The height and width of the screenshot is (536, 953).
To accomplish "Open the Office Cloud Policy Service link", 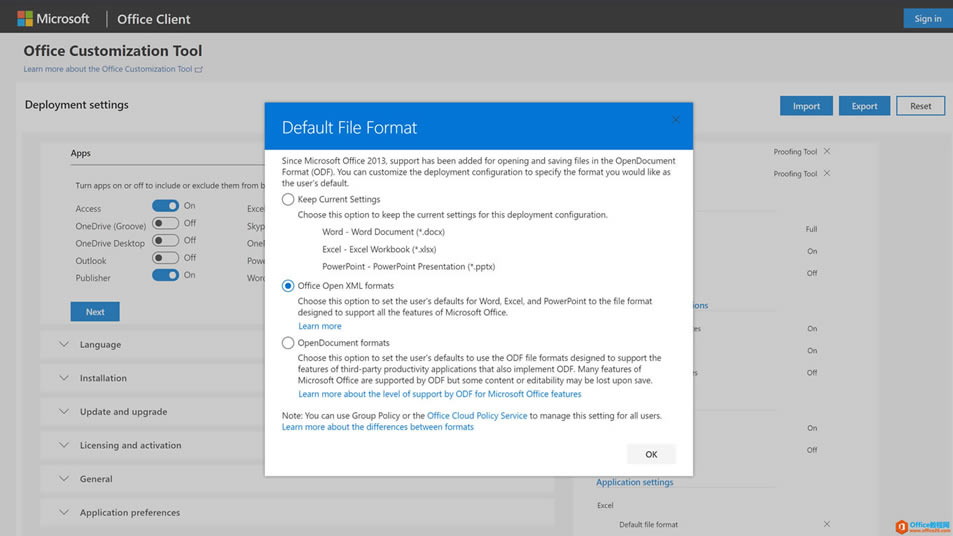I will 477,416.
